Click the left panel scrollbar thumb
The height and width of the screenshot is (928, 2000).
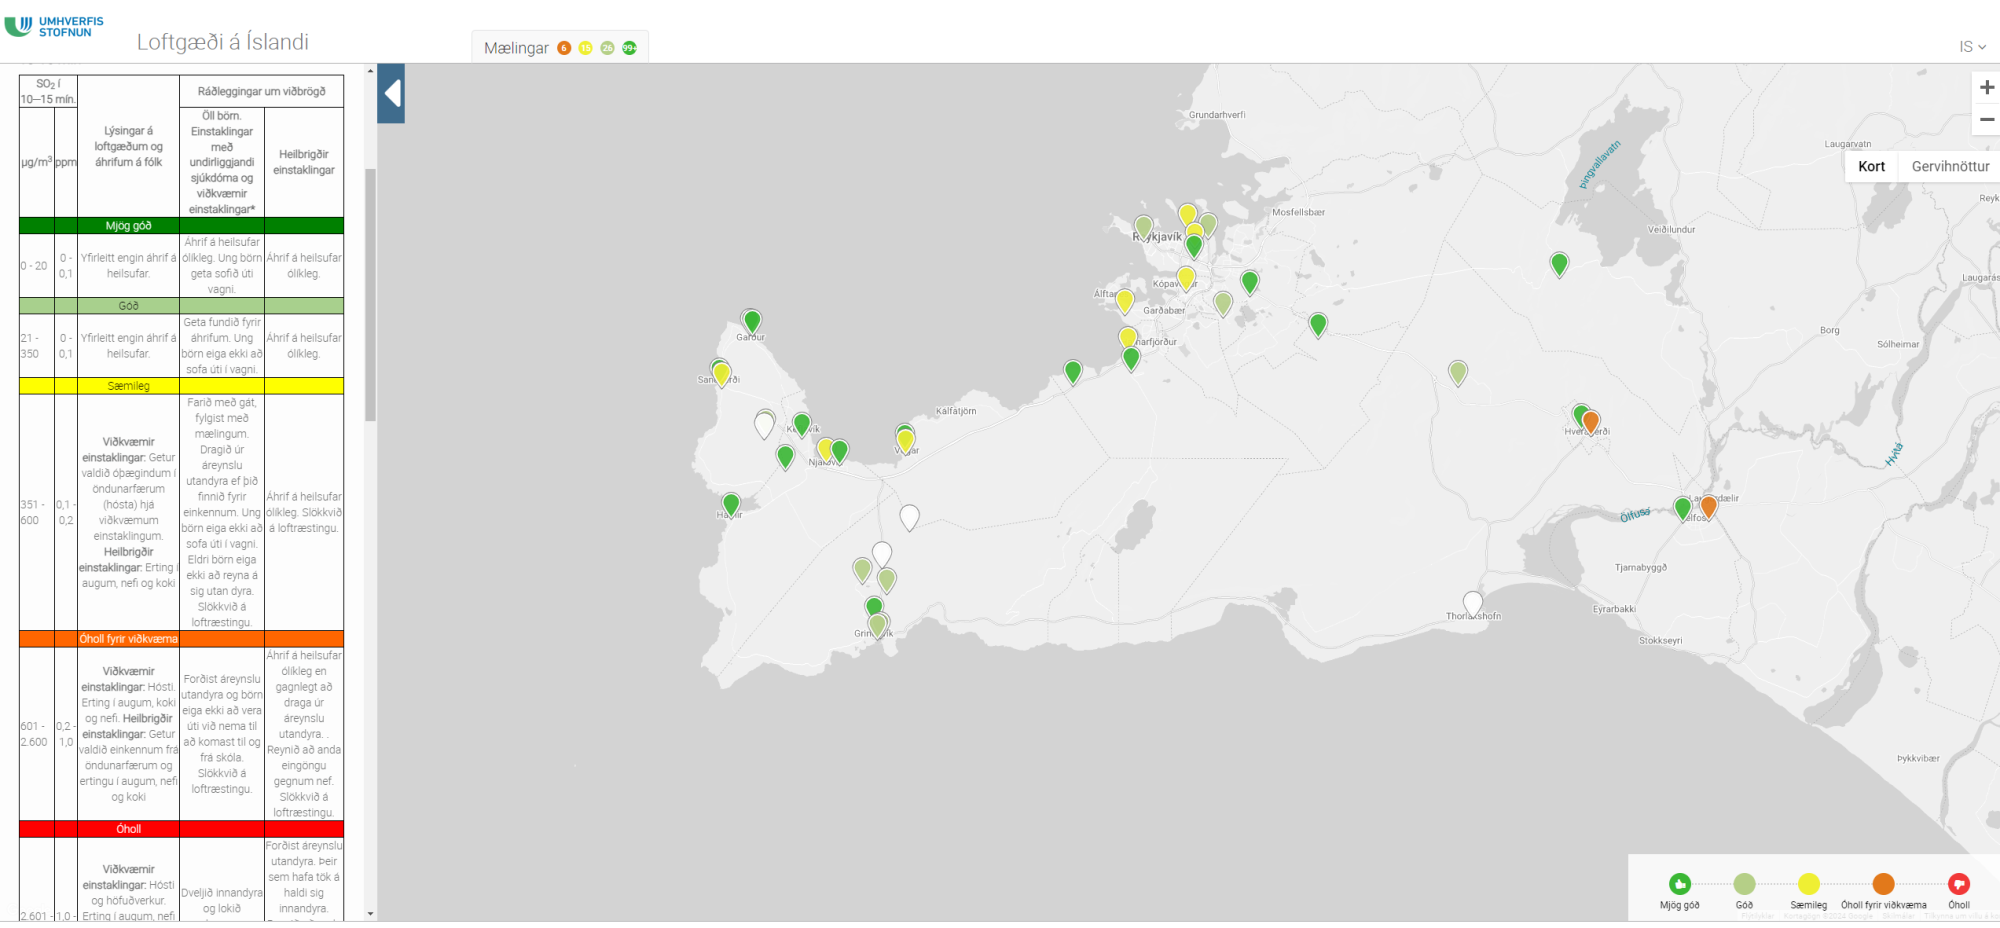tap(370, 295)
